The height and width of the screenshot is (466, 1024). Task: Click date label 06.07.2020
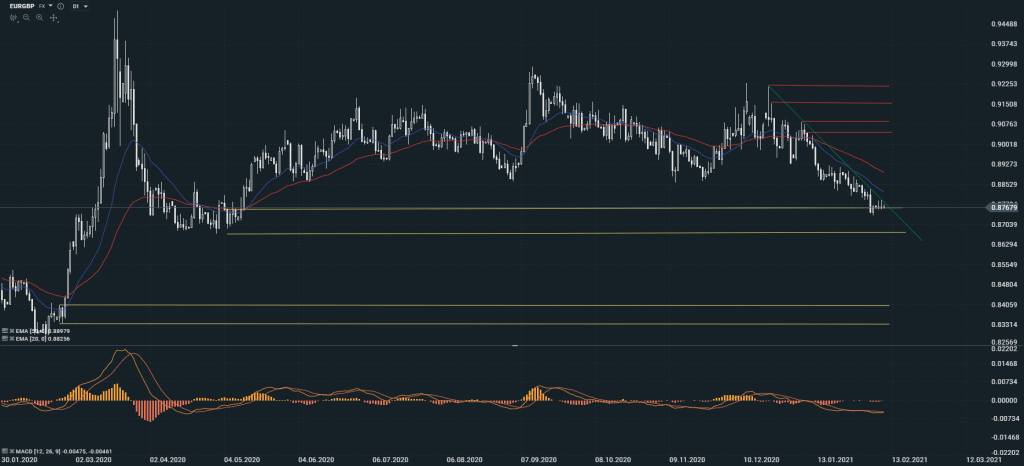tap(389, 459)
